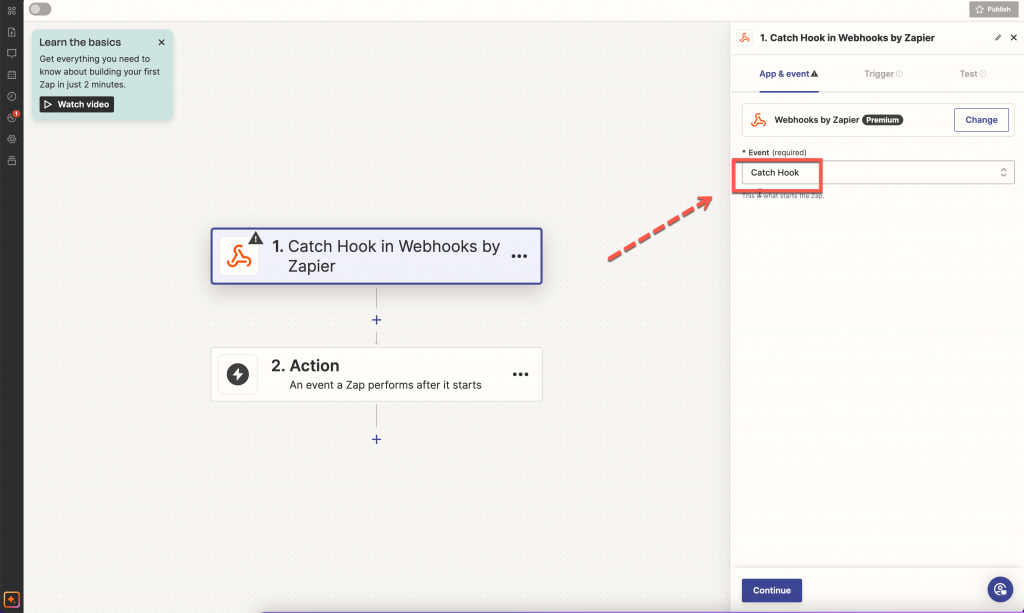The height and width of the screenshot is (613, 1024).
Task: Open the apps grid icon in sidebar
Action: point(12,10)
